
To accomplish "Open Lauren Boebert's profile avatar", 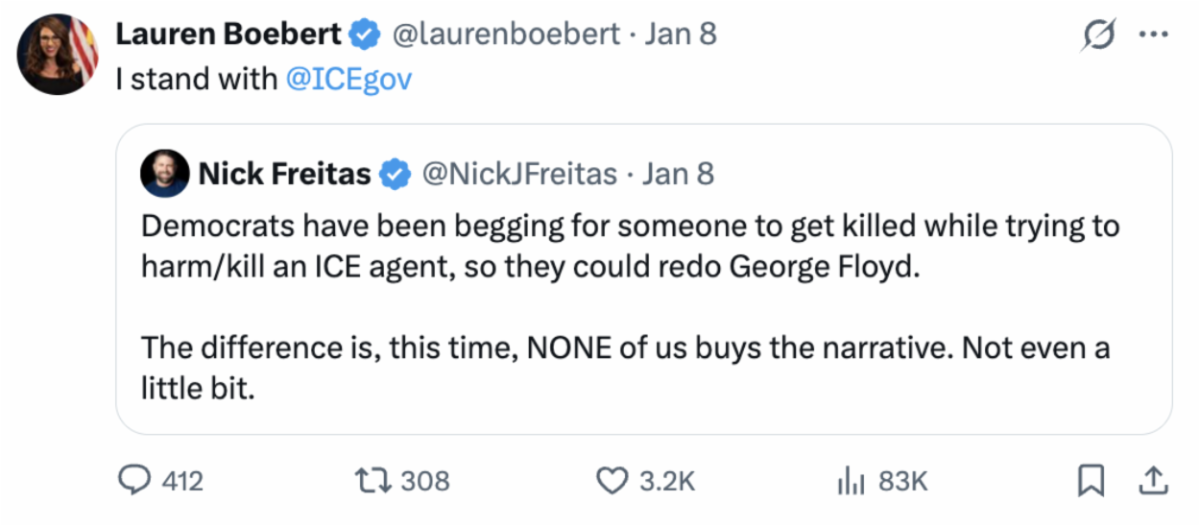I will coord(57,55).
